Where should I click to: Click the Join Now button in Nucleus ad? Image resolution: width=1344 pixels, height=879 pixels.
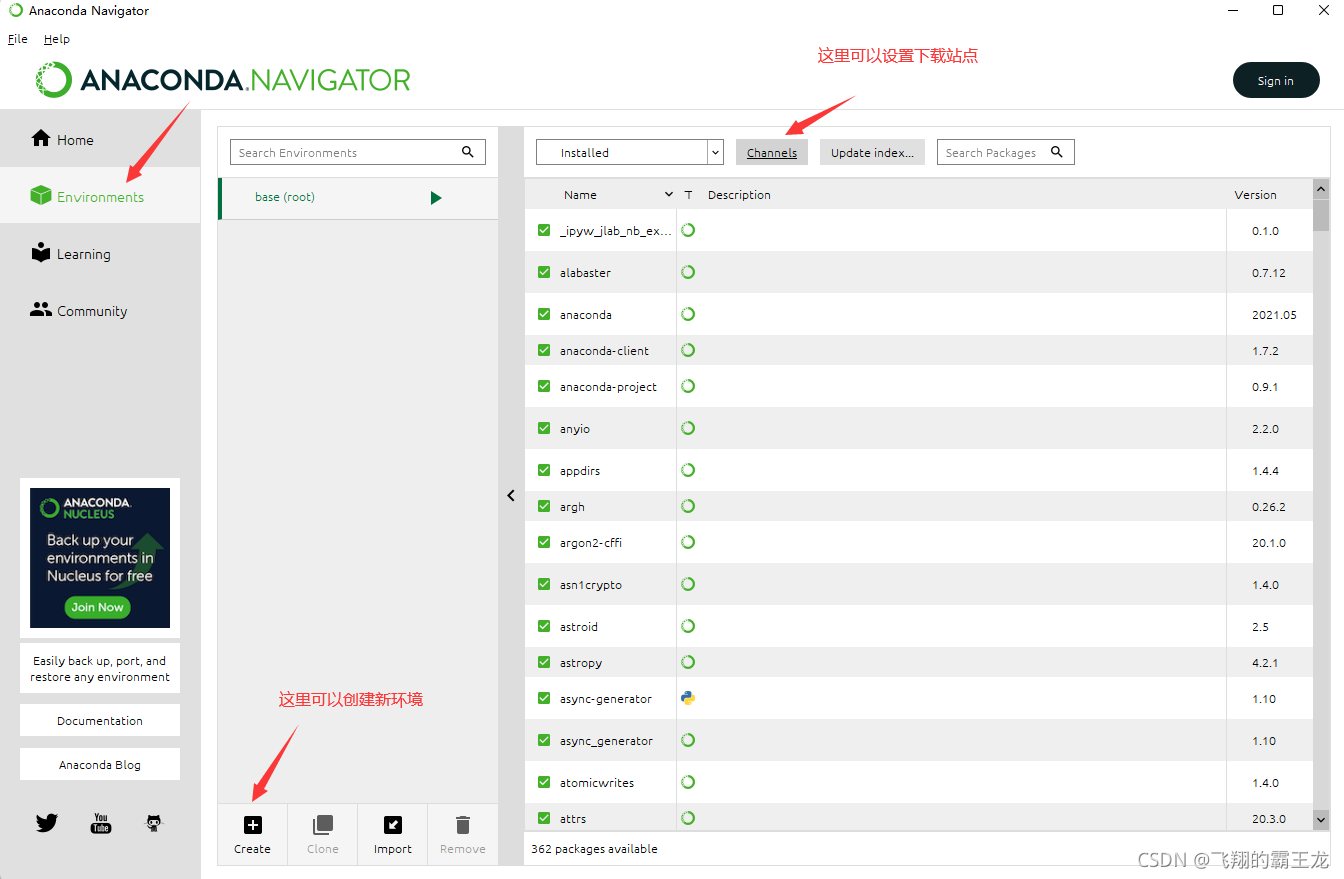click(98, 606)
